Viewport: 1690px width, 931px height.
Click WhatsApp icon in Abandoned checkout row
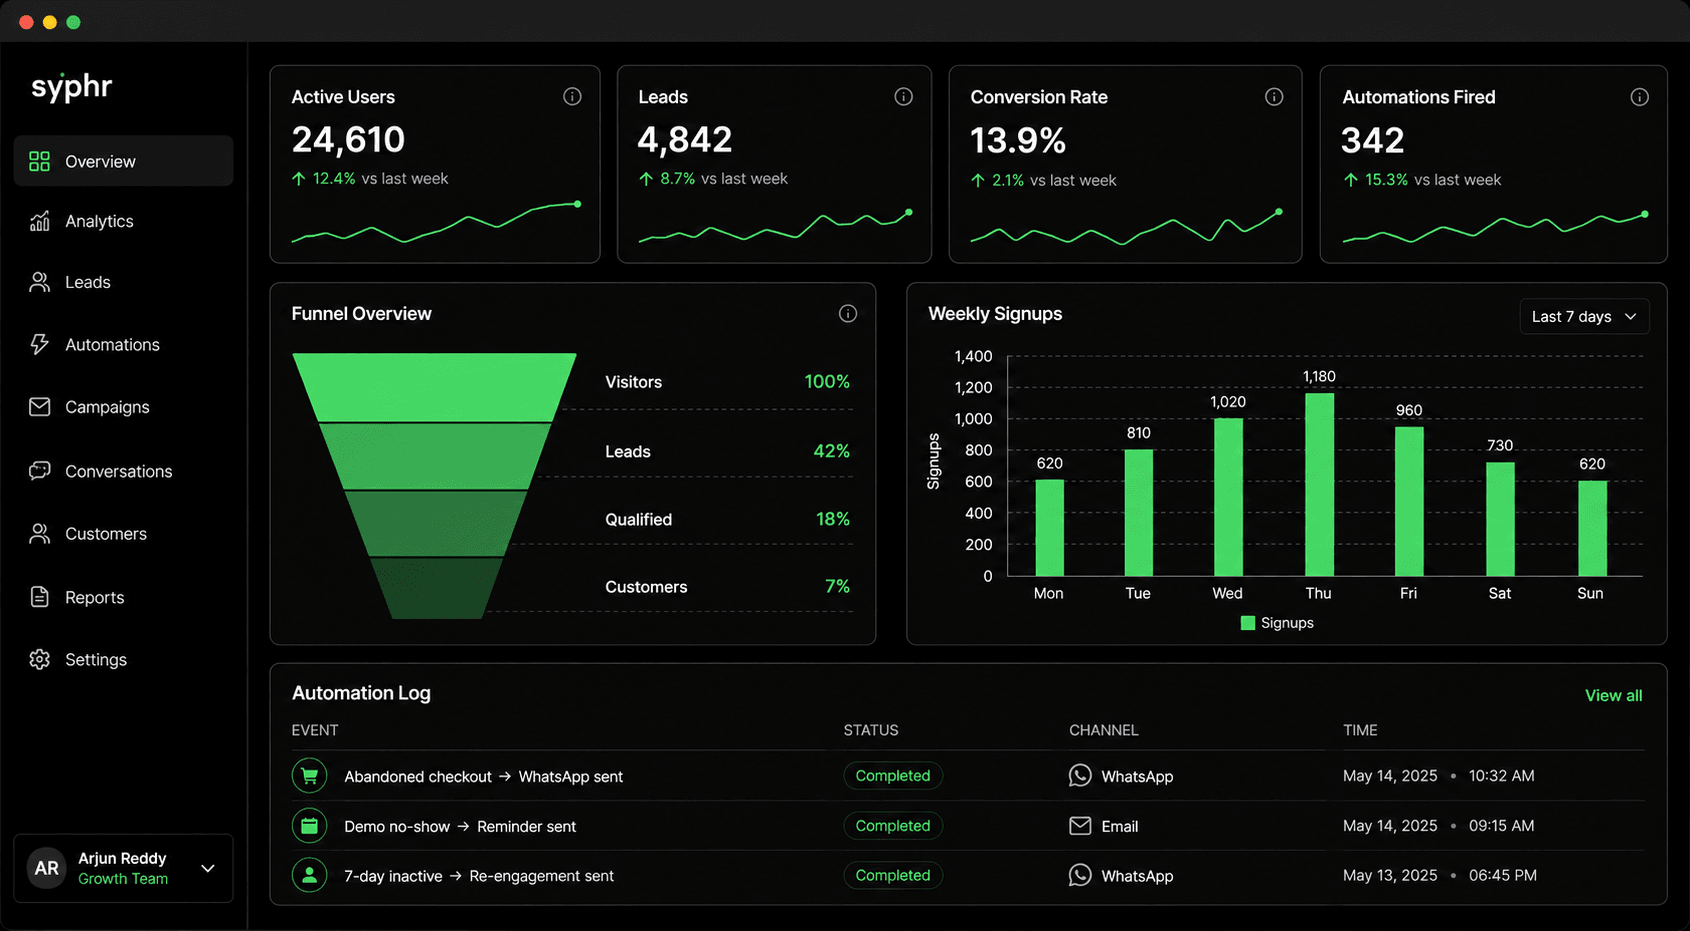coord(1080,776)
